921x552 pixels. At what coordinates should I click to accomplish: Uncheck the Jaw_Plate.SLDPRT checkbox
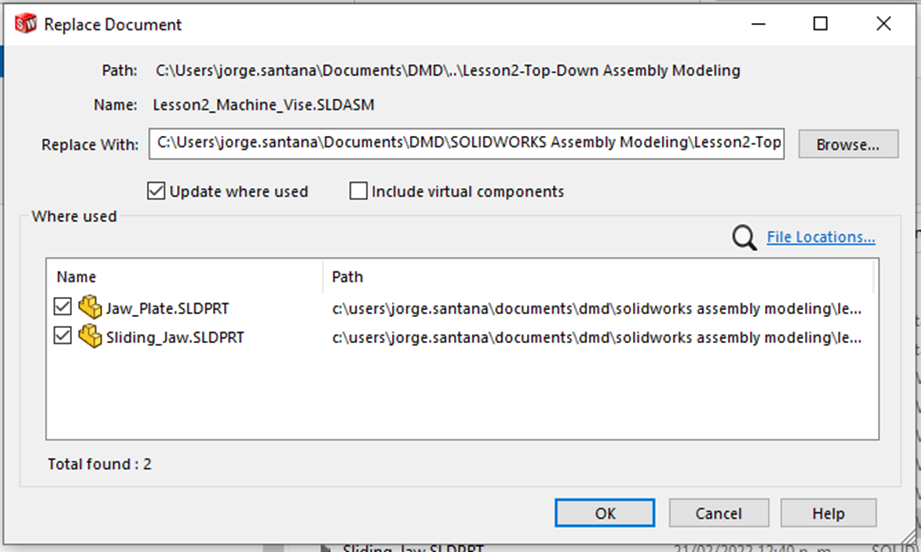pos(62,307)
